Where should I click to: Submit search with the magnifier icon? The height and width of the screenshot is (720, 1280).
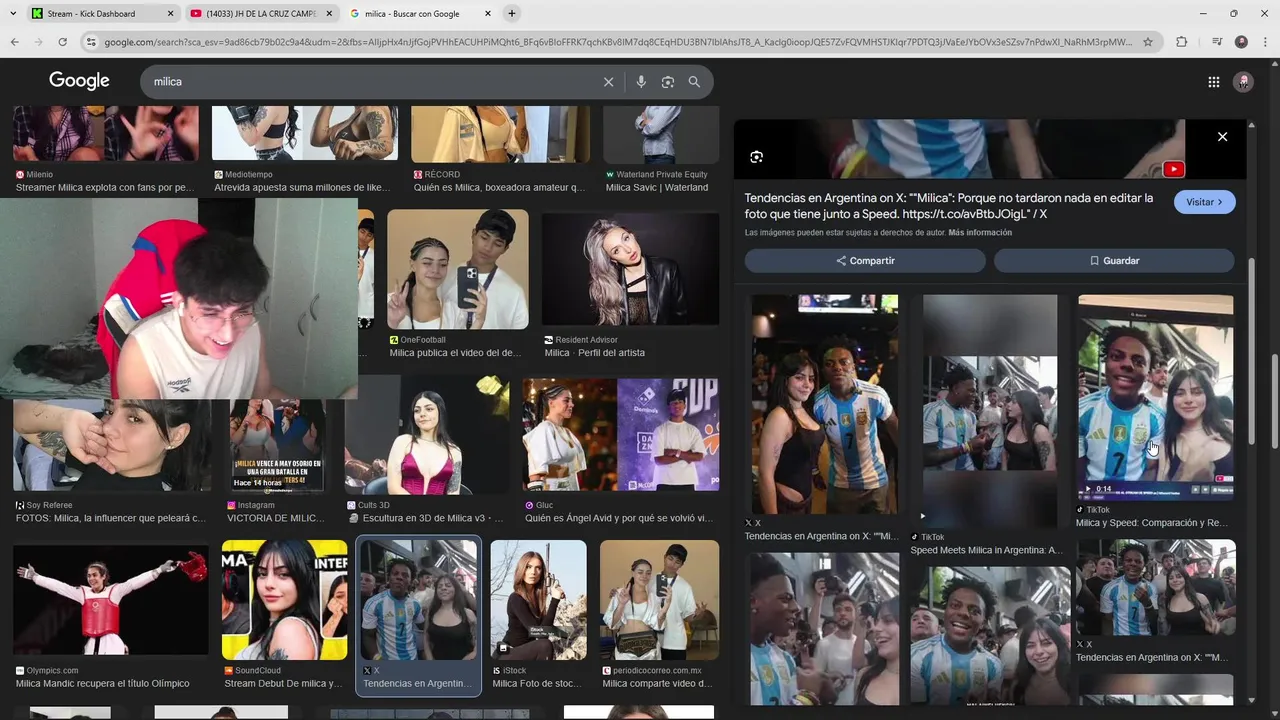pyautogui.click(x=694, y=82)
